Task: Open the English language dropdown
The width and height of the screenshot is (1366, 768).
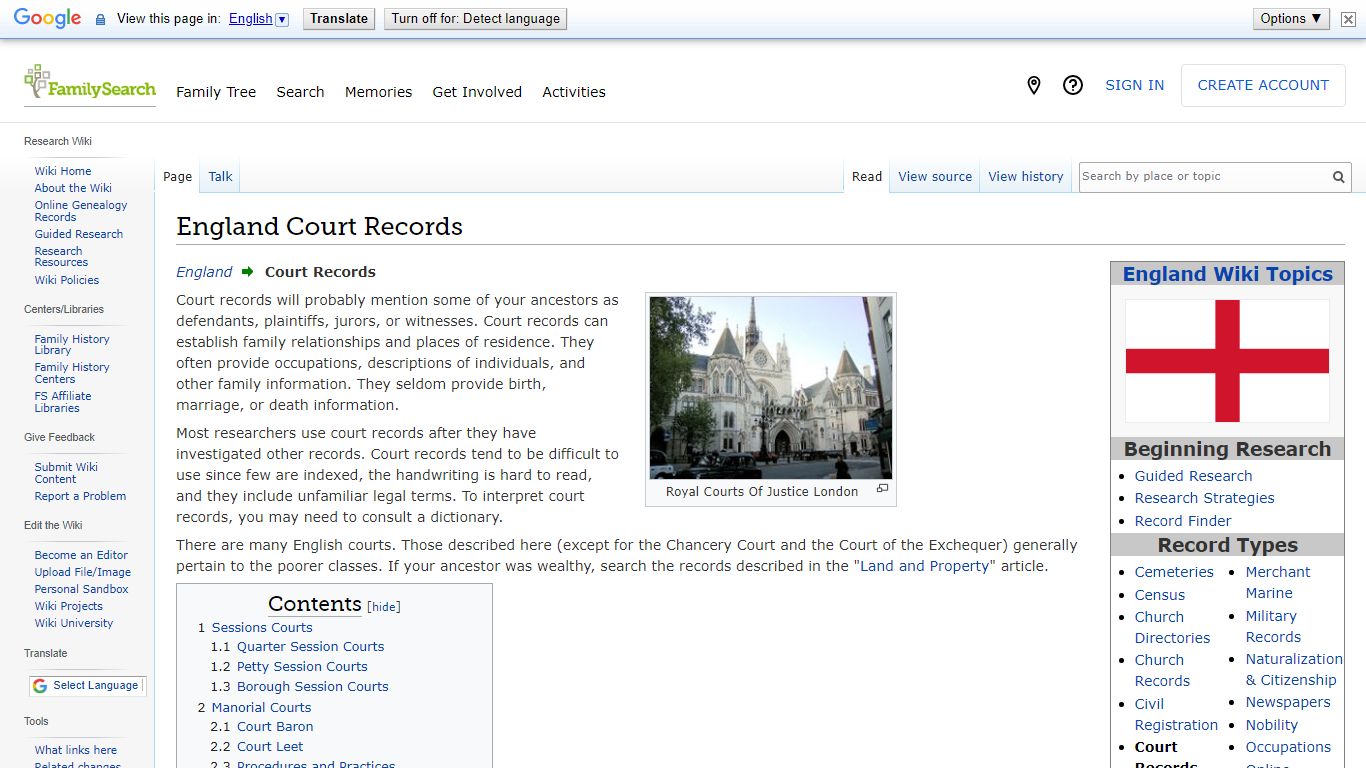Action: pyautogui.click(x=258, y=19)
